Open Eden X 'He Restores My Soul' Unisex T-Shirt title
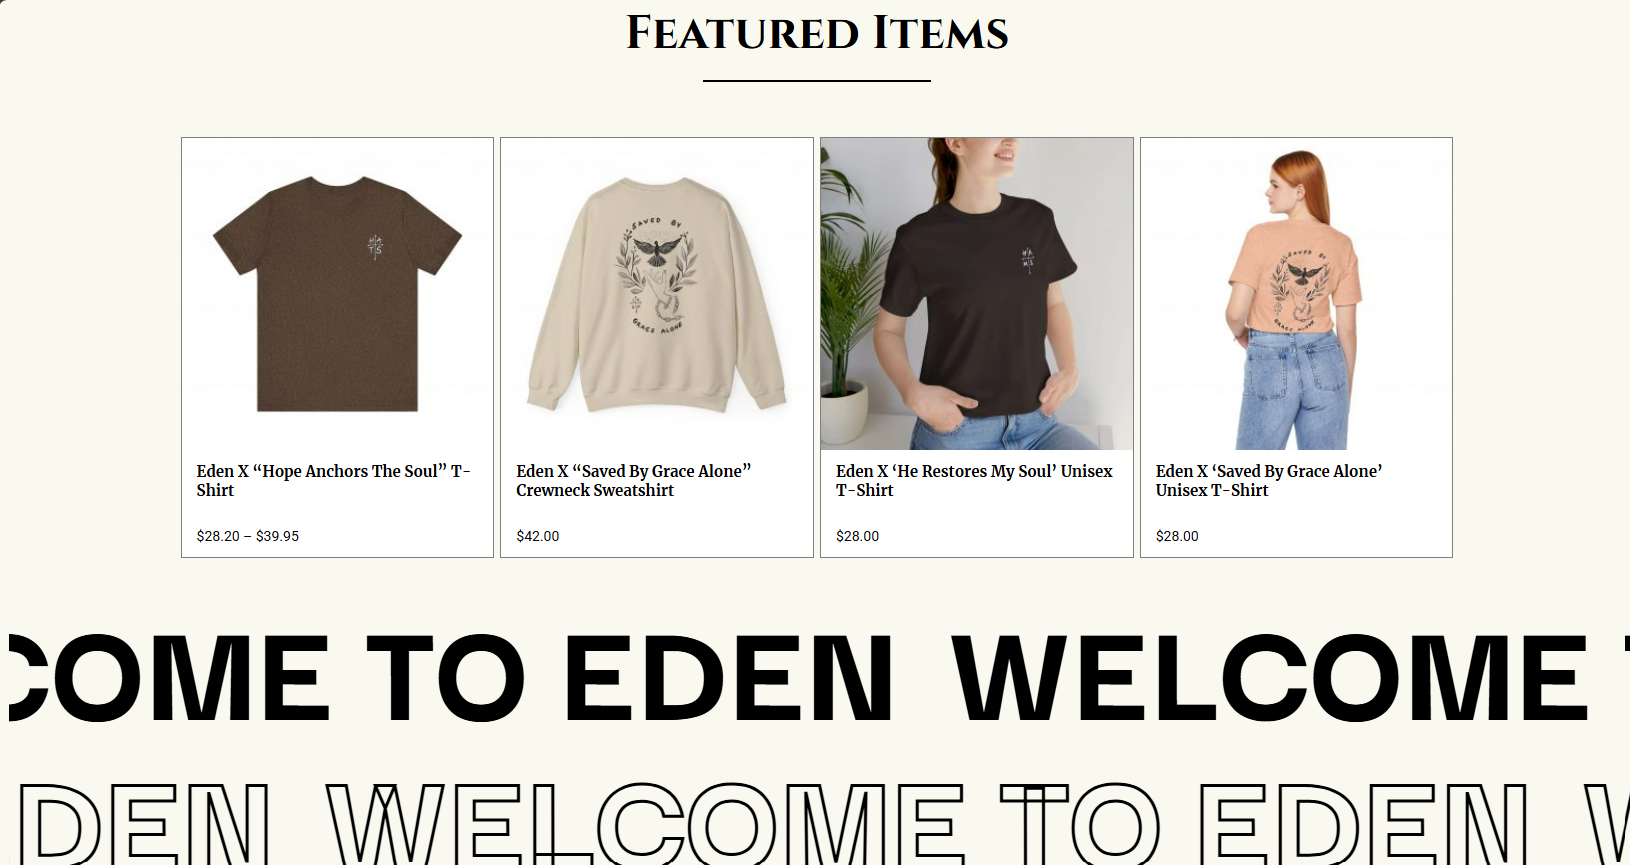Image resolution: width=1630 pixels, height=865 pixels. pyautogui.click(x=974, y=480)
